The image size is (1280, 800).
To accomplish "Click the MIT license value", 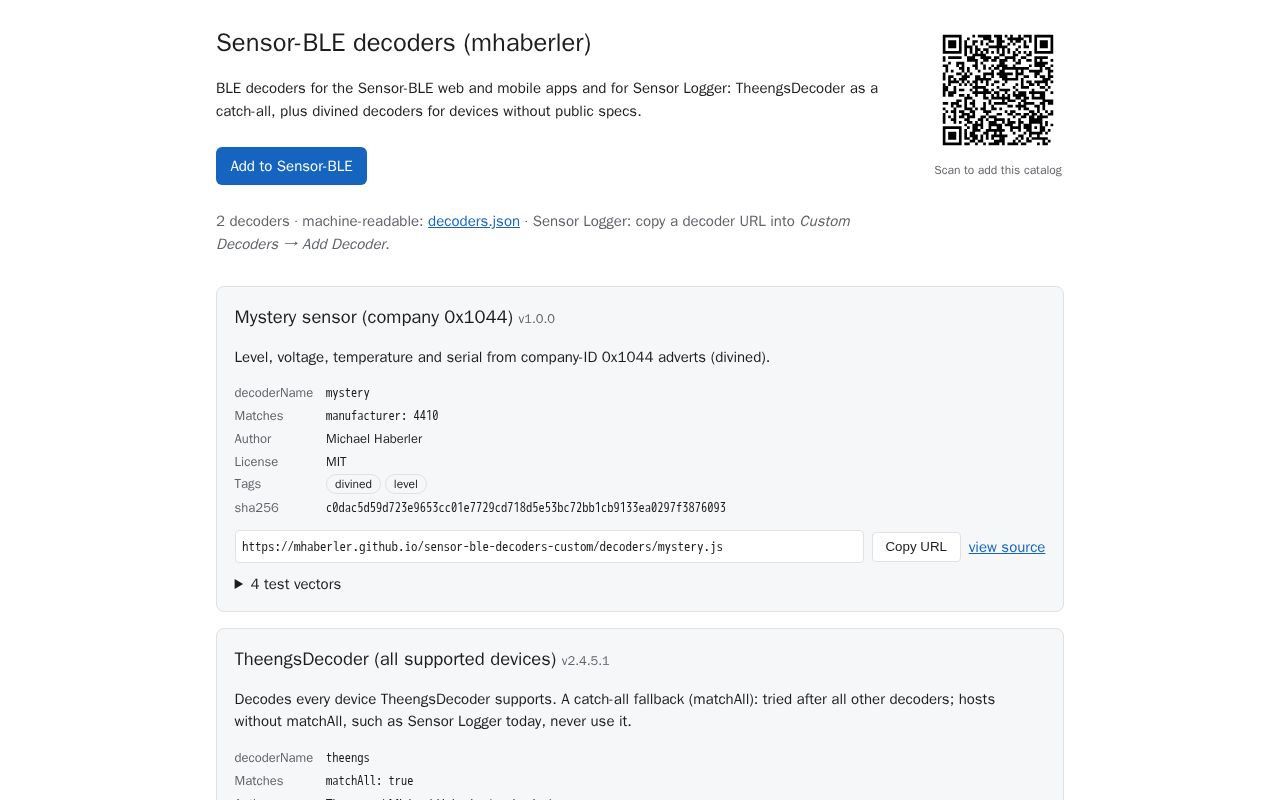I will pyautogui.click(x=336, y=462).
